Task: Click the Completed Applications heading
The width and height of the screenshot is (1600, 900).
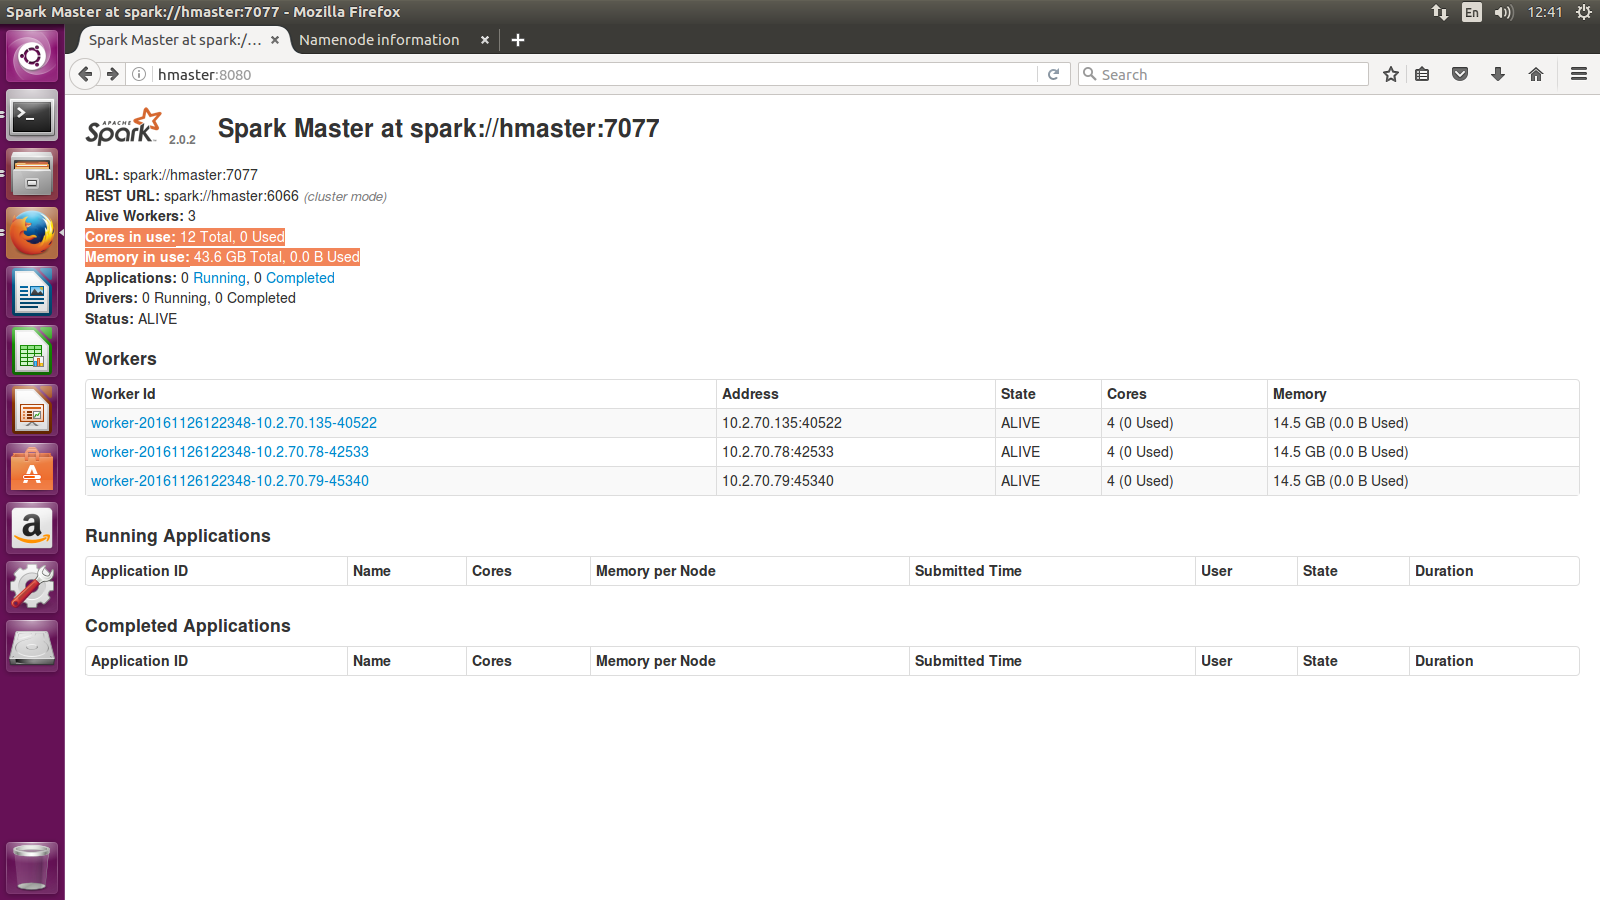Action: point(188,626)
